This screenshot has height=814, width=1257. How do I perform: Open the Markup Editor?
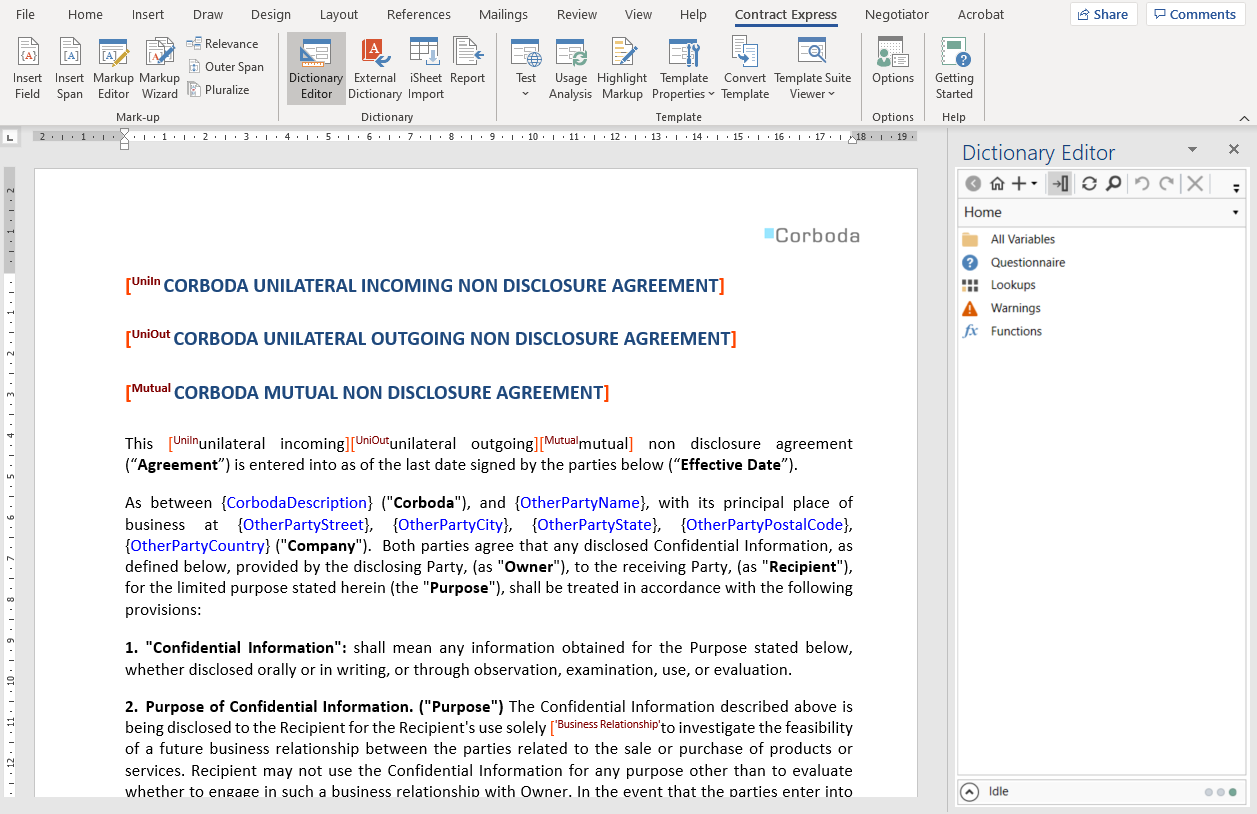112,68
